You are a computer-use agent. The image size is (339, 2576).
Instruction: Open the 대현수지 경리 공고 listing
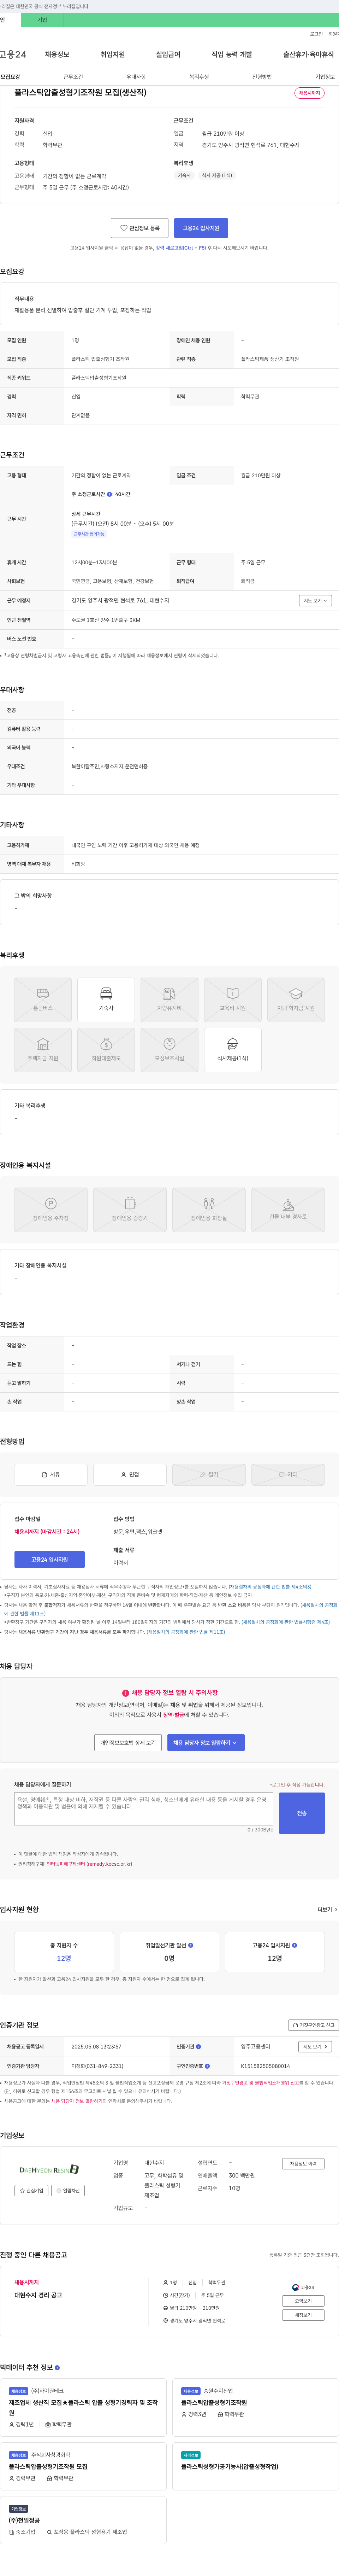point(38,2295)
